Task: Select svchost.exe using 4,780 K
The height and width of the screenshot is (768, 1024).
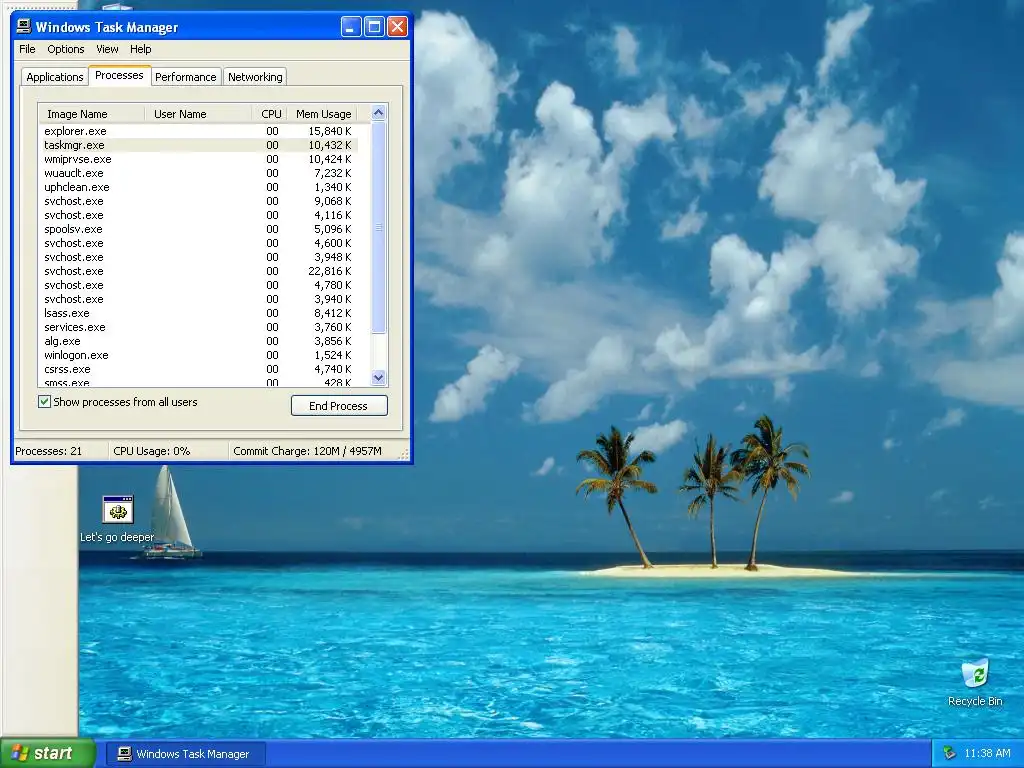Action: (199, 285)
